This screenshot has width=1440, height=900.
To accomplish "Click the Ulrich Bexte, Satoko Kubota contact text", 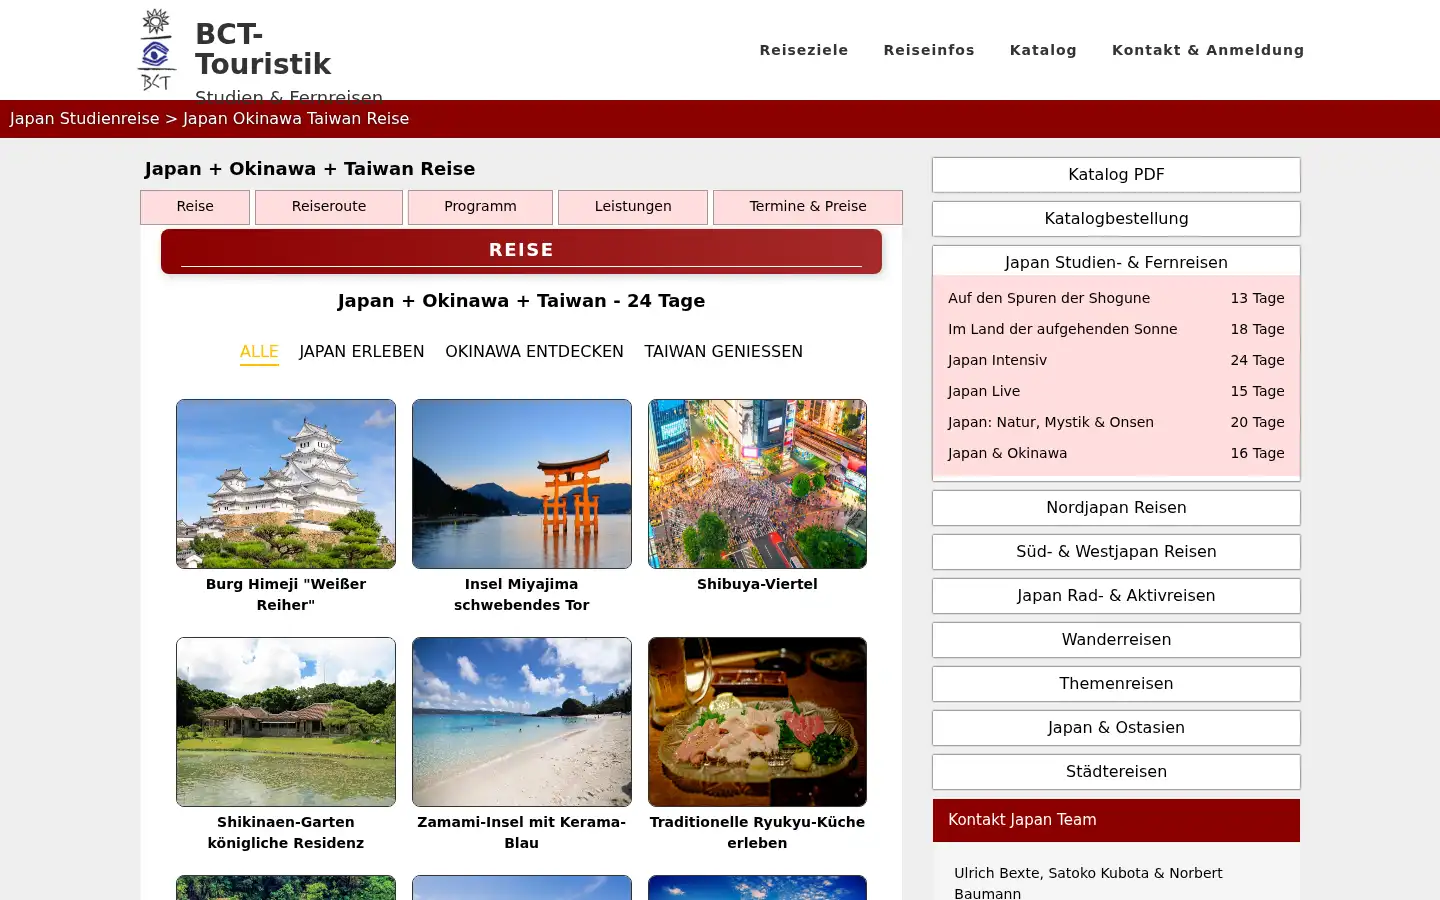I will (x=1088, y=883).
